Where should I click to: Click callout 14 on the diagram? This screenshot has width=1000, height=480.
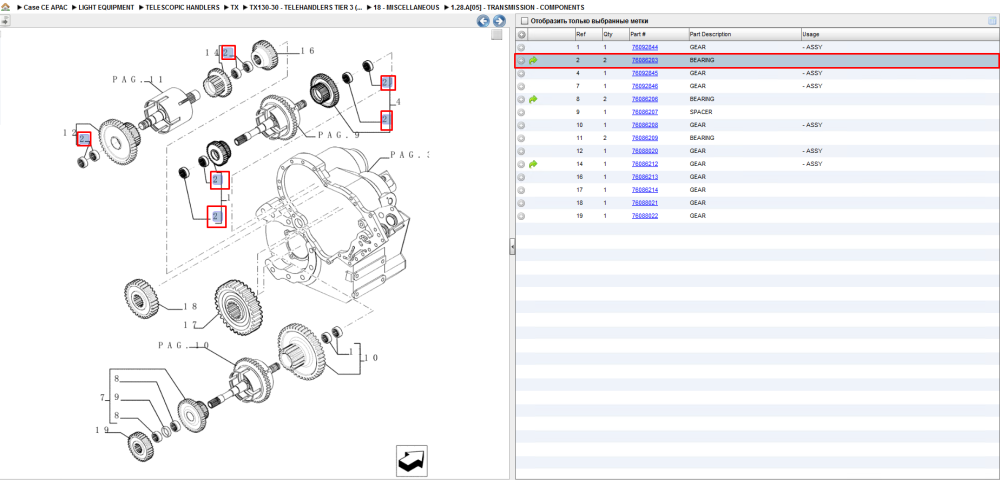[212, 52]
